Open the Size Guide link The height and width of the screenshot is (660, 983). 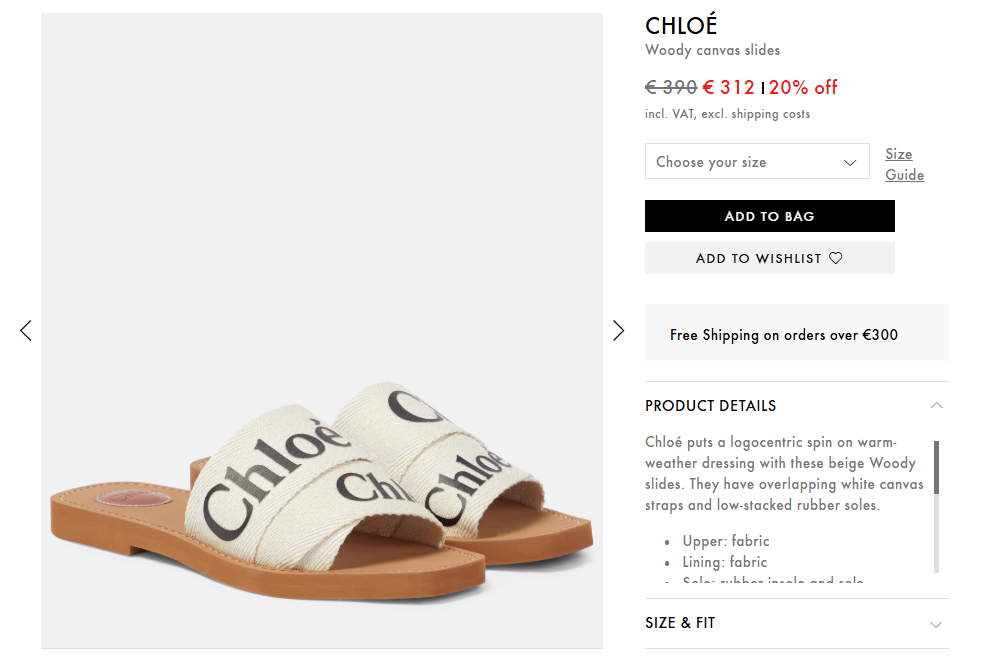tap(904, 164)
